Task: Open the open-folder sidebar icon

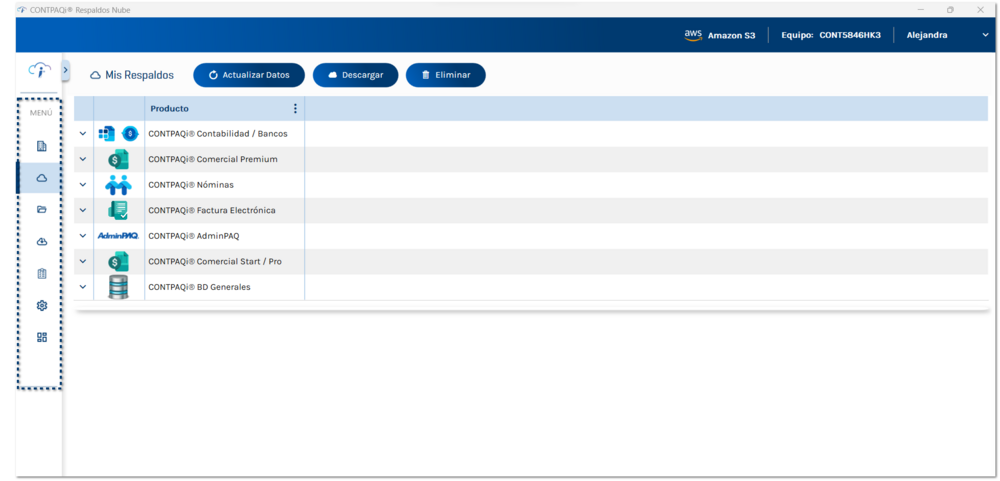Action: (x=41, y=210)
